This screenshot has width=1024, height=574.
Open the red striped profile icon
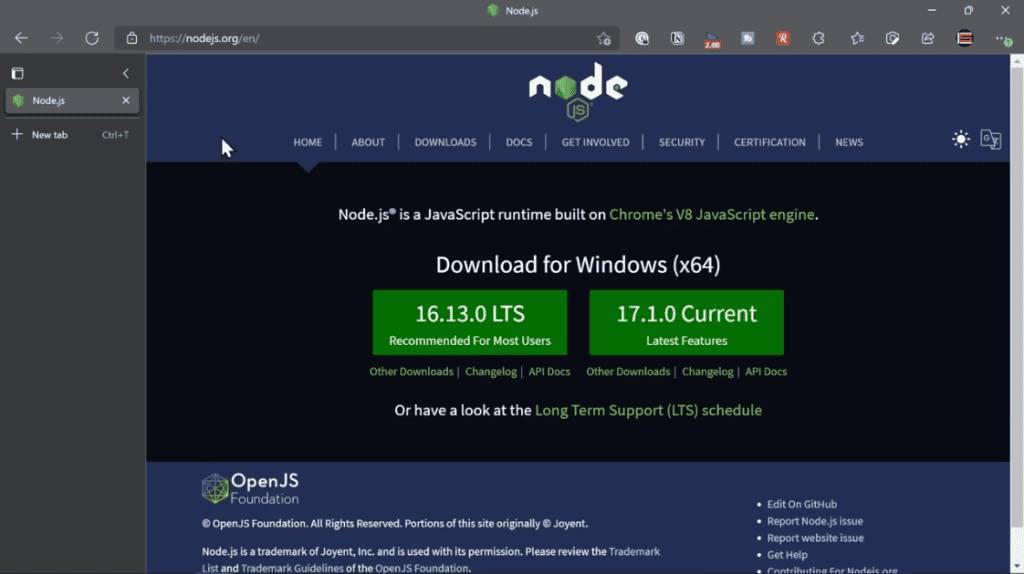tap(965, 39)
